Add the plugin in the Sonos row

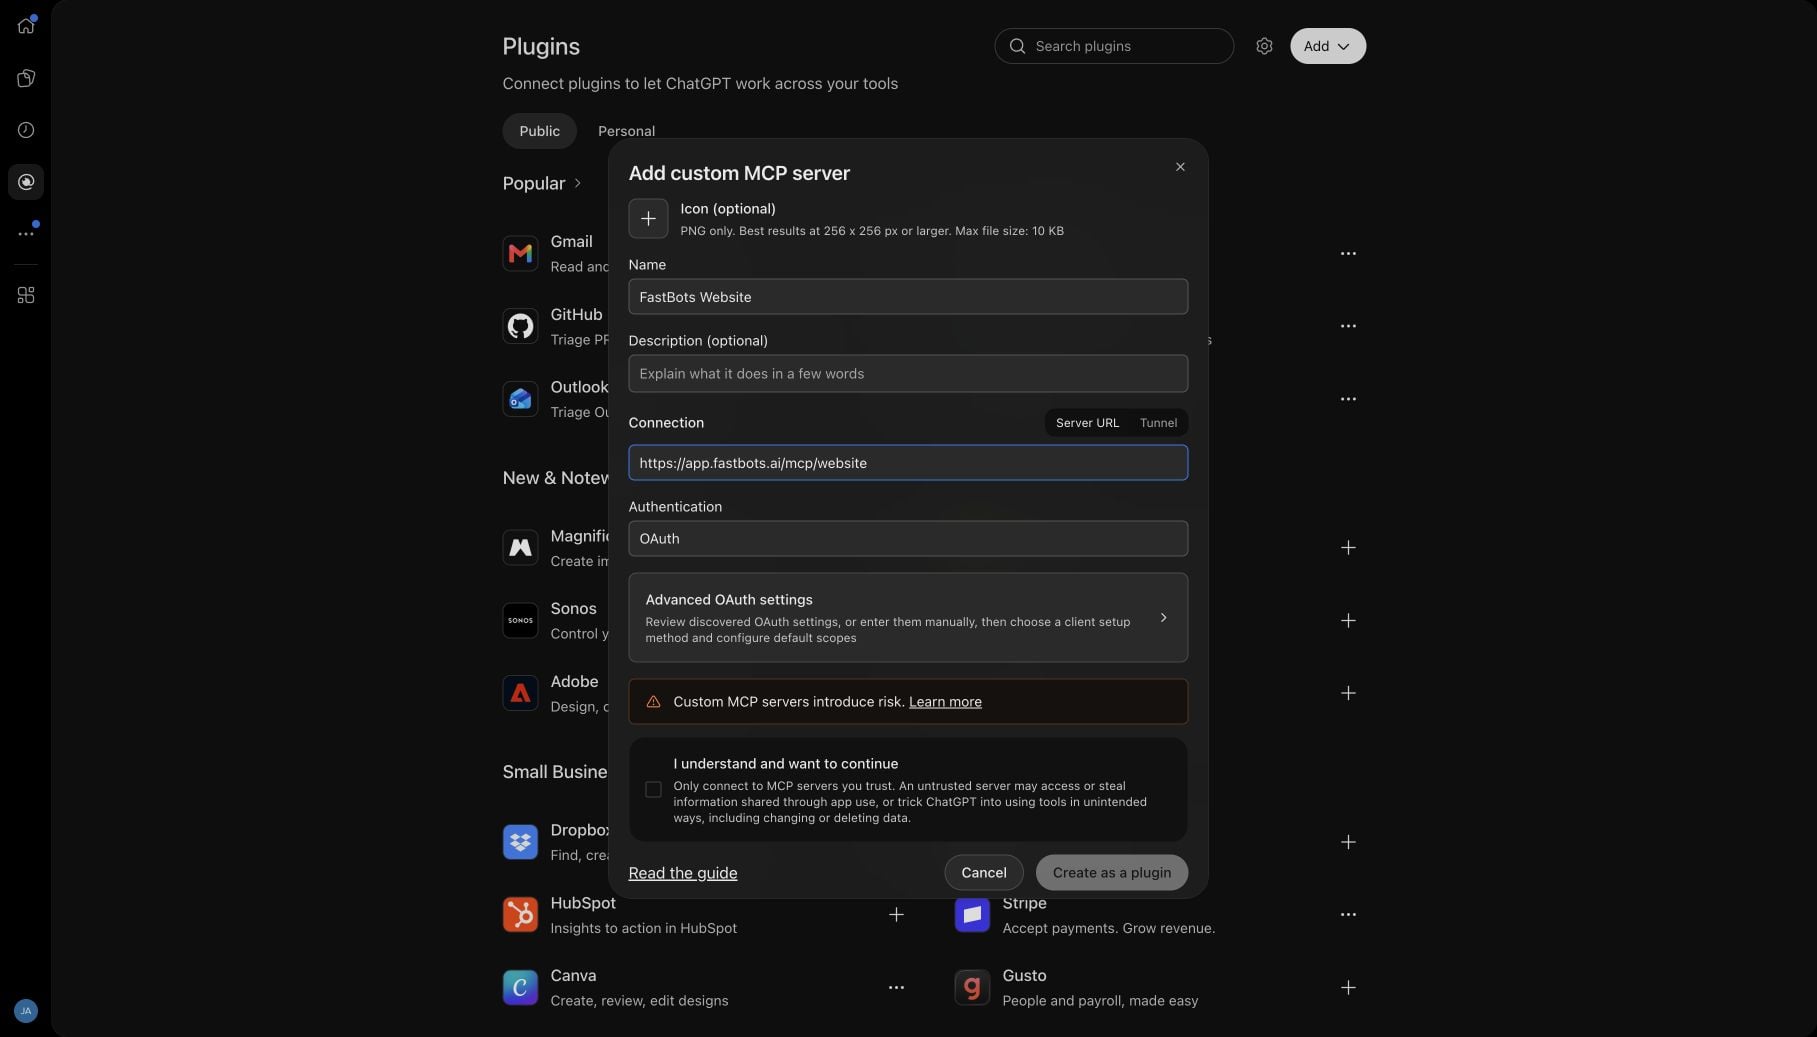pos(1348,621)
